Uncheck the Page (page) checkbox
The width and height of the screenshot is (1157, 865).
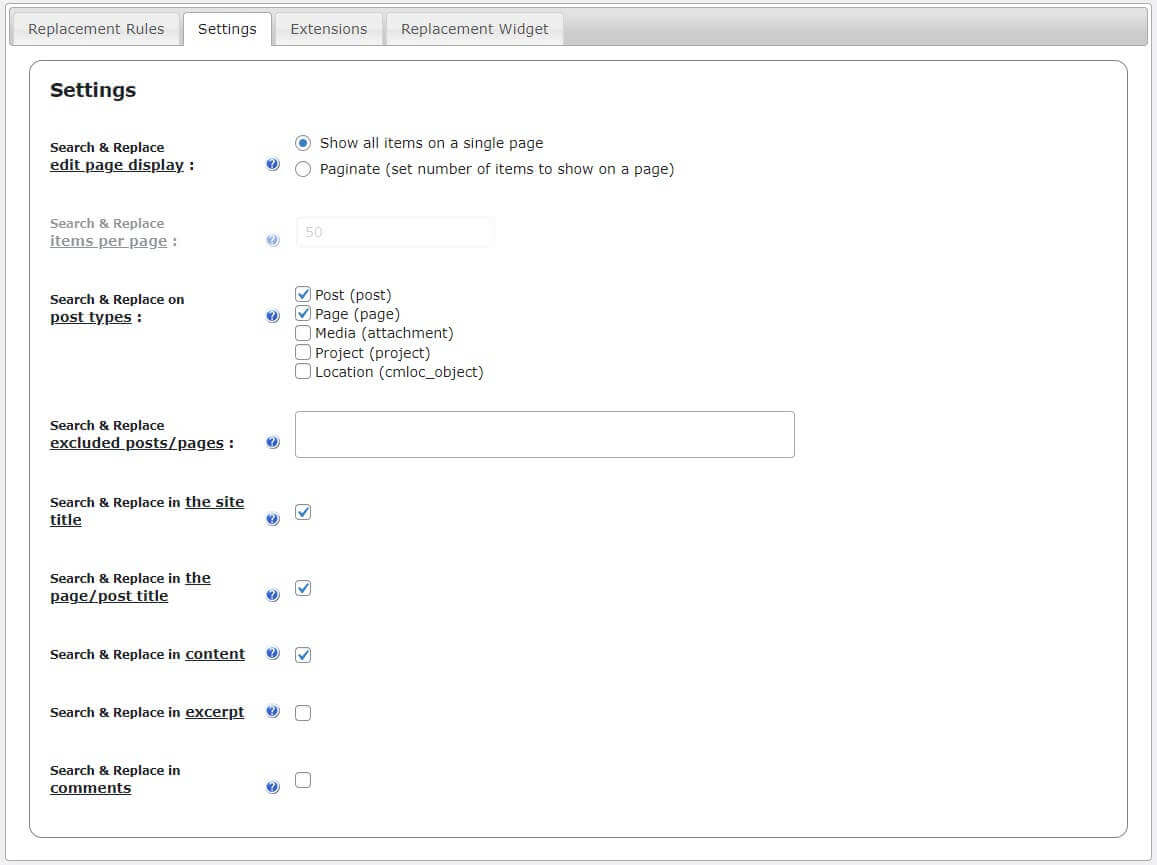click(x=303, y=314)
